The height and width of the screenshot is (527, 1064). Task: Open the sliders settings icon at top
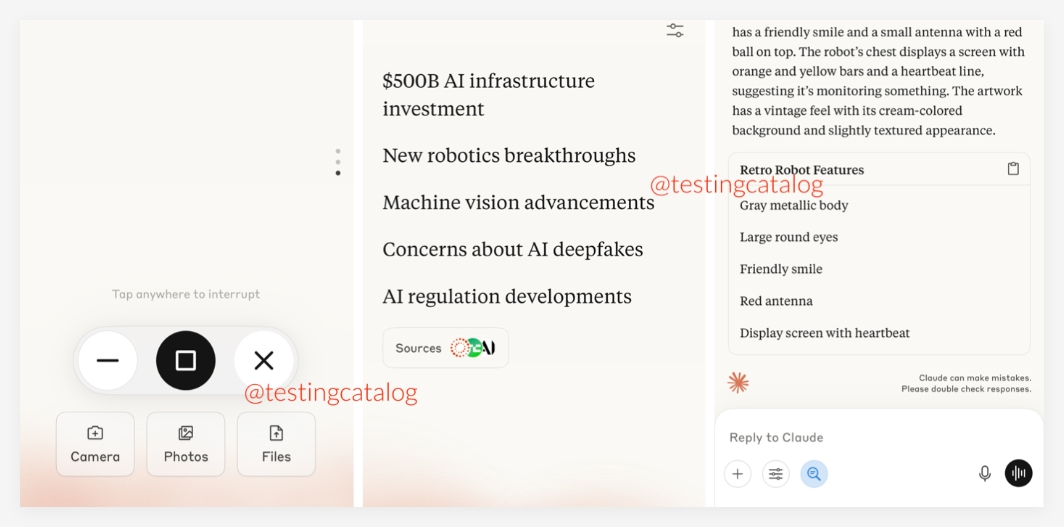(x=675, y=30)
